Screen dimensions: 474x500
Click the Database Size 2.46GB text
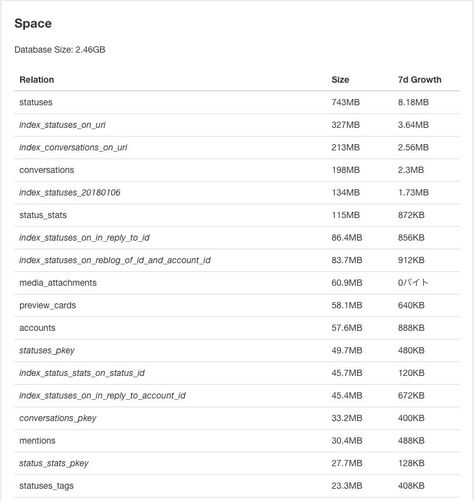60,50
